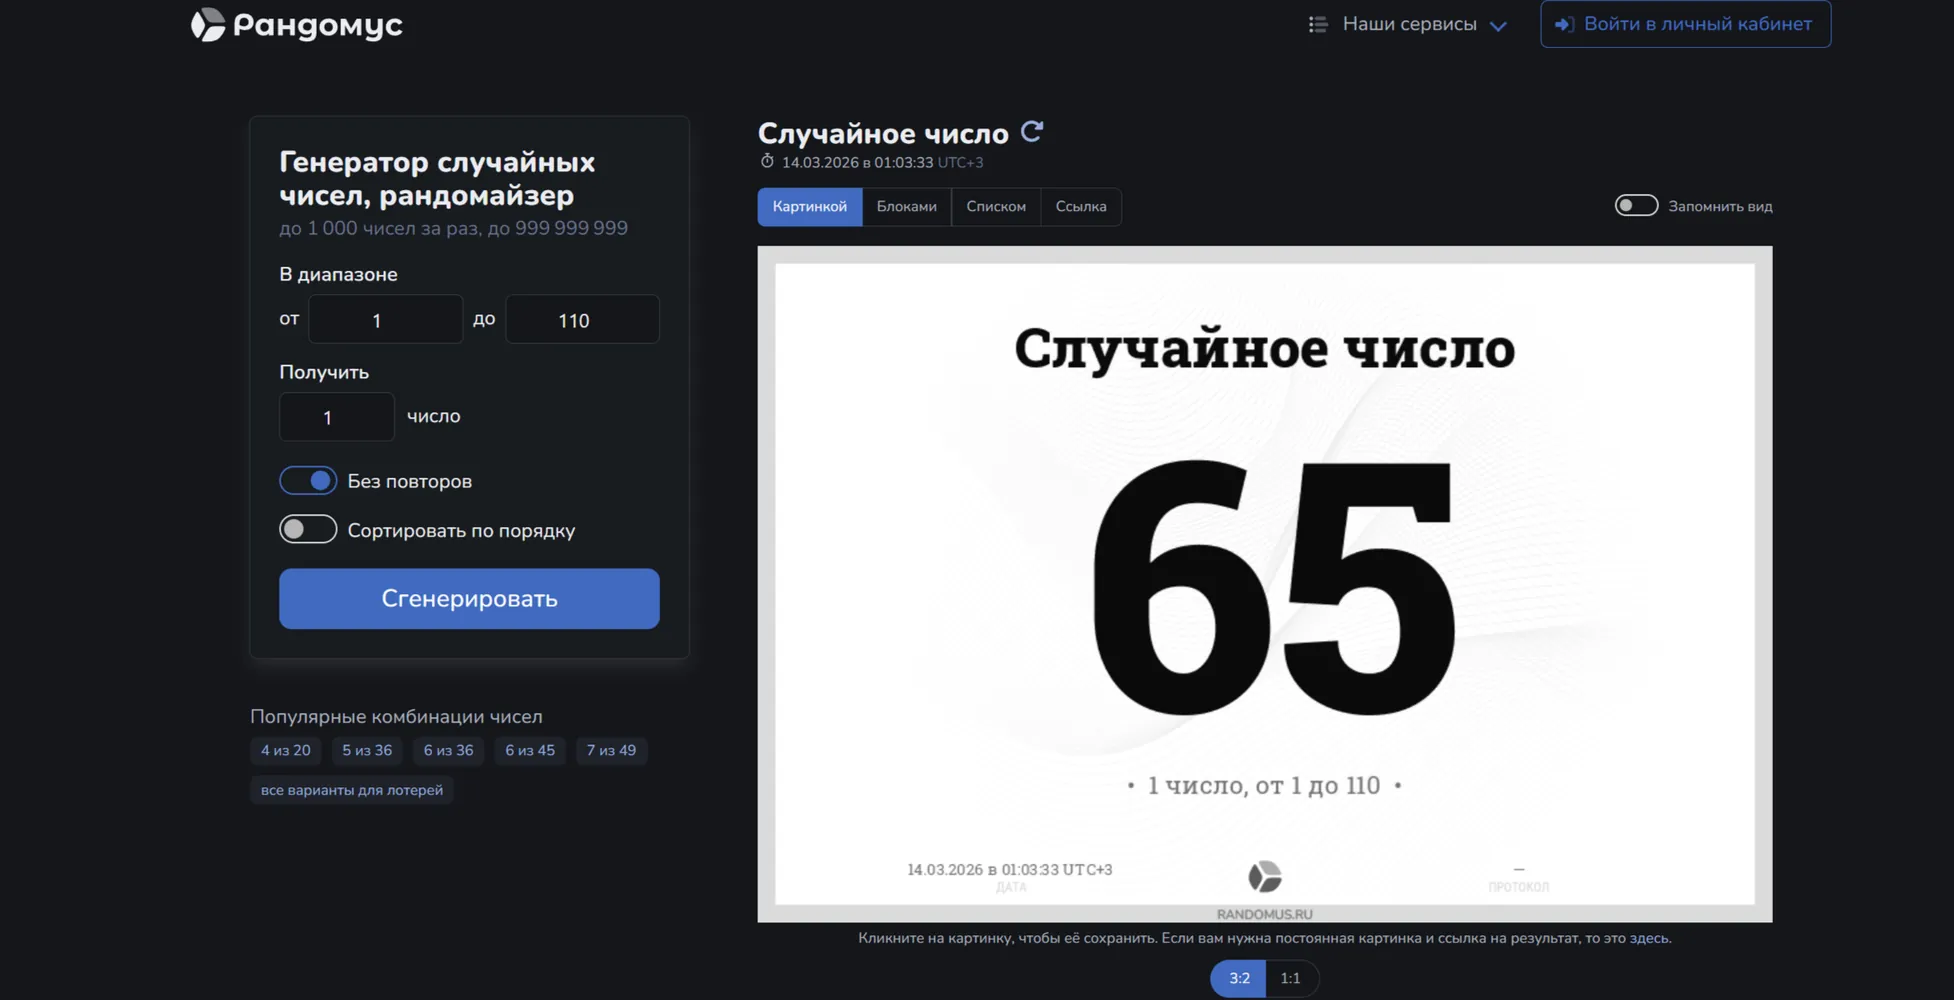Viewport: 1954px width, 1000px height.
Task: Select the 3:2 aspect ratio
Action: point(1239,978)
